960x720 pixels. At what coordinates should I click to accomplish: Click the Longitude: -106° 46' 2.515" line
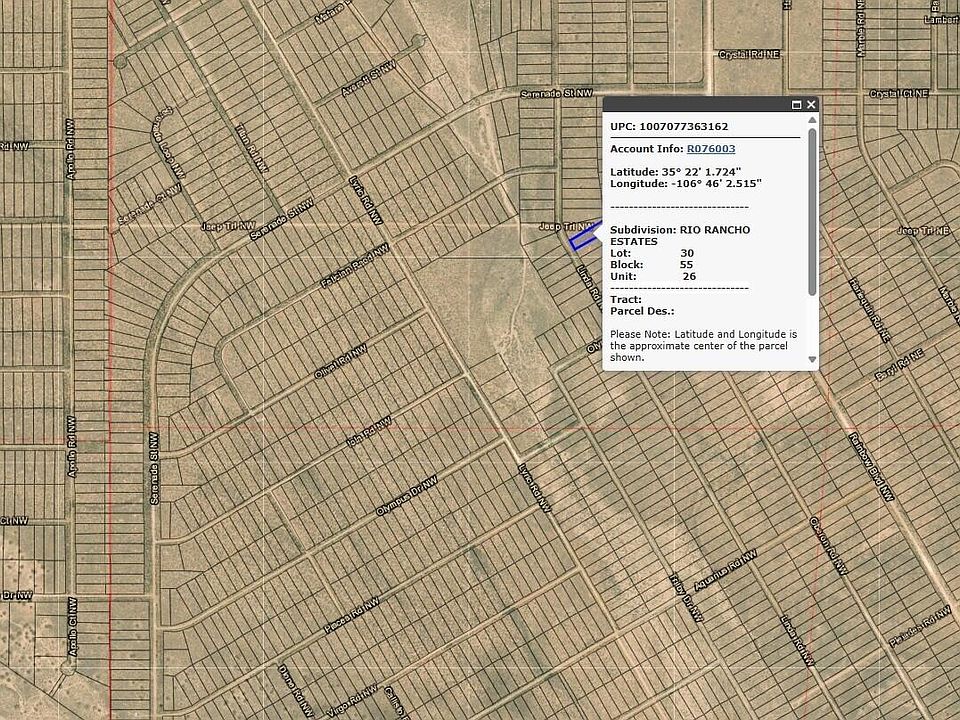(x=686, y=184)
